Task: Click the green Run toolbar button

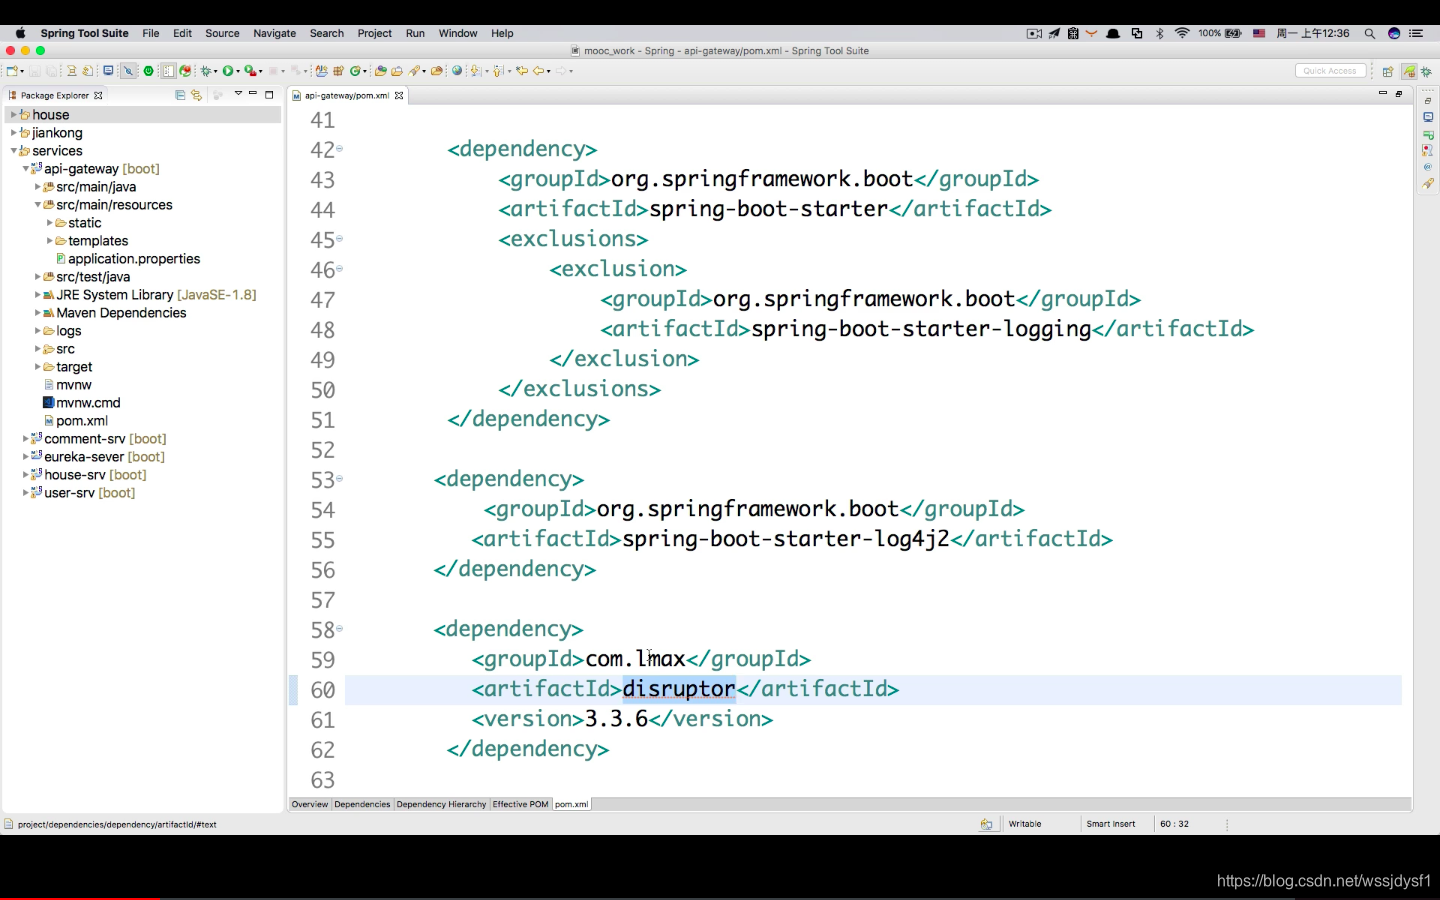Action: (228, 71)
